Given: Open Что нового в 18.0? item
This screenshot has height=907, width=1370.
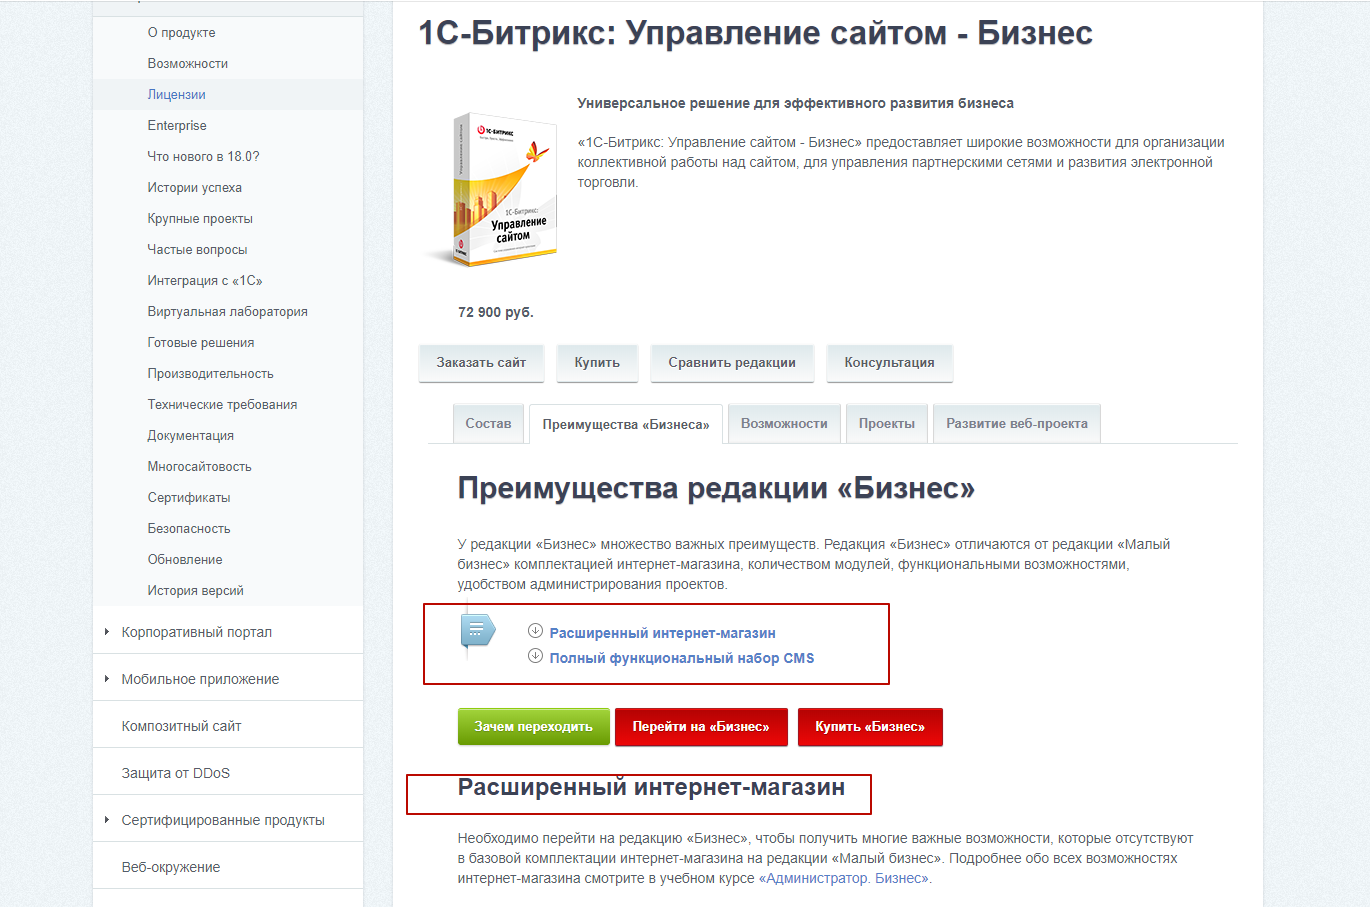Looking at the screenshot, I should point(203,156).
